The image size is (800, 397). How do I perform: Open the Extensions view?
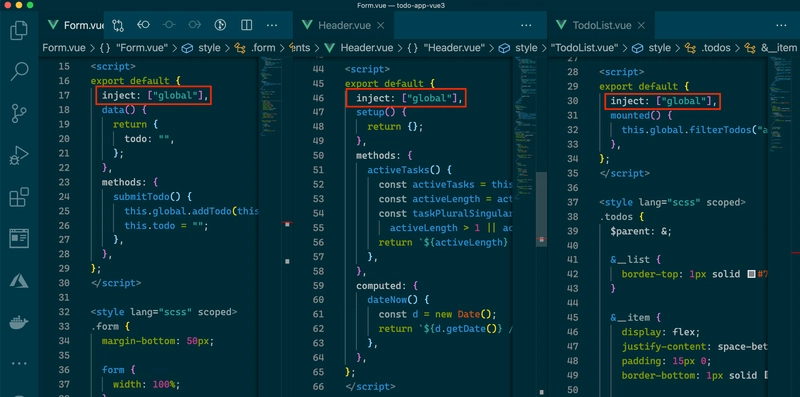pos(19,197)
